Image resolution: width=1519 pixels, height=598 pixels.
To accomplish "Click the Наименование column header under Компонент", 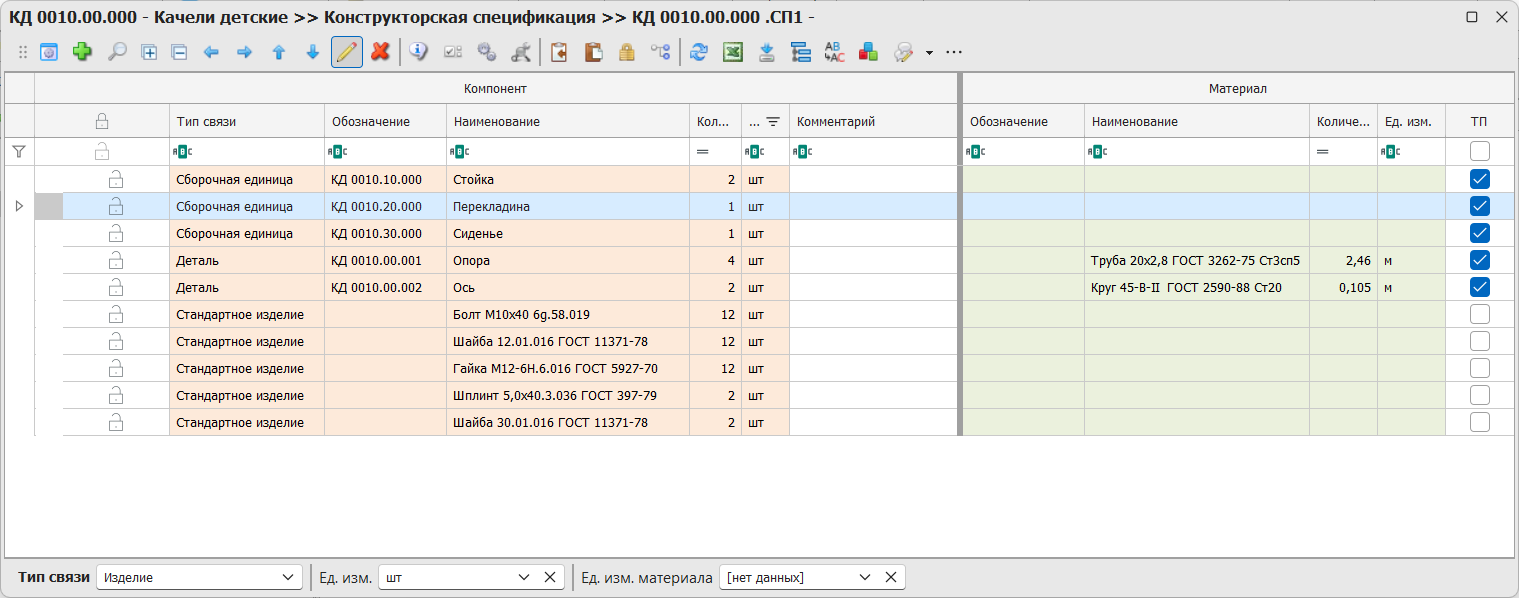I will (567, 122).
